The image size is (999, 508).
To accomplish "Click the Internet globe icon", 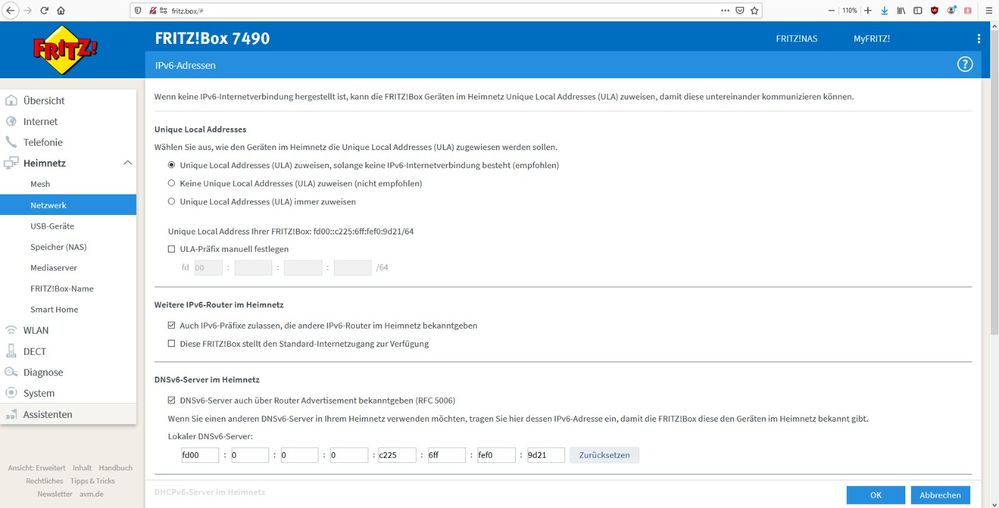I will (11, 121).
